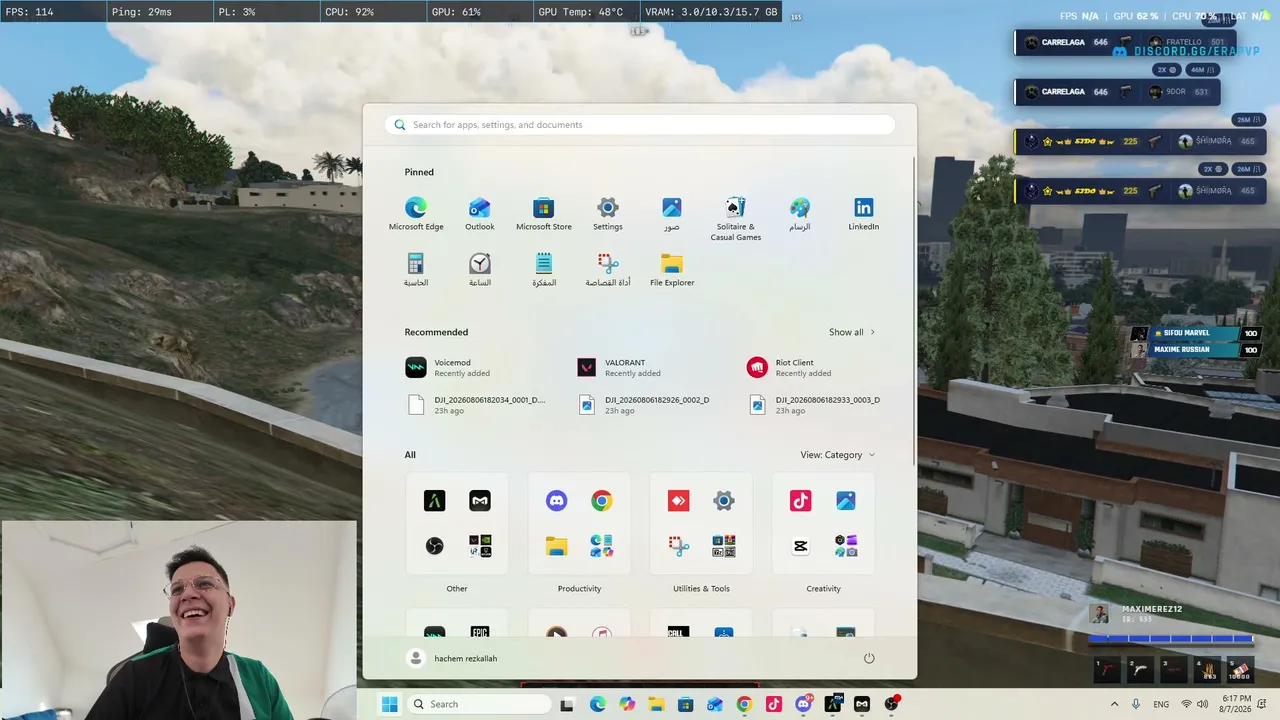This screenshot has width=1280, height=720.
Task: Switch to Discord on the taskbar
Action: [x=803, y=704]
